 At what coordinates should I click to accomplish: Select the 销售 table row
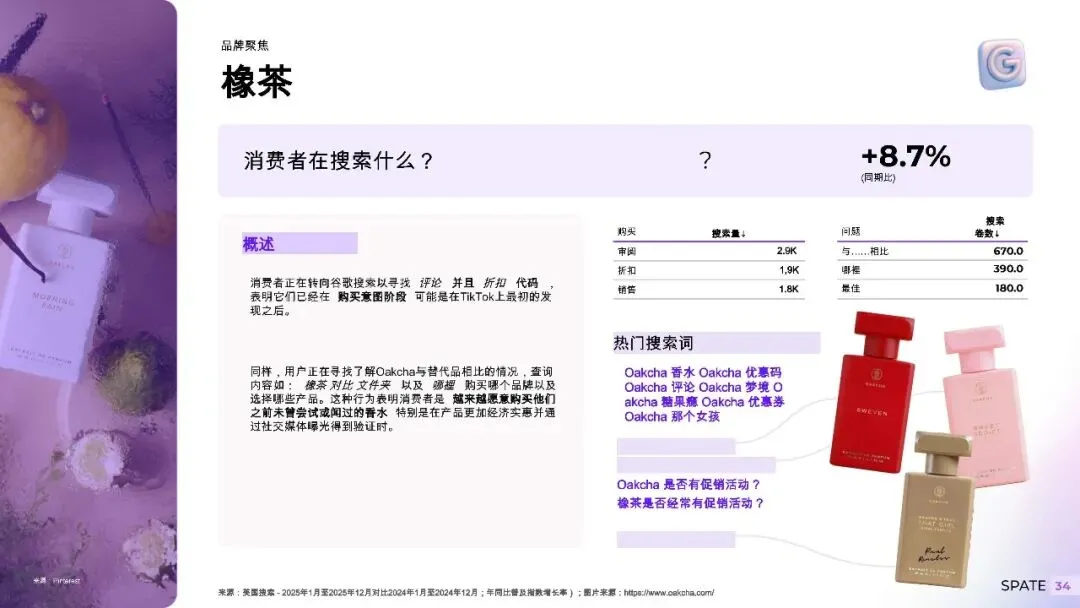tap(709, 289)
